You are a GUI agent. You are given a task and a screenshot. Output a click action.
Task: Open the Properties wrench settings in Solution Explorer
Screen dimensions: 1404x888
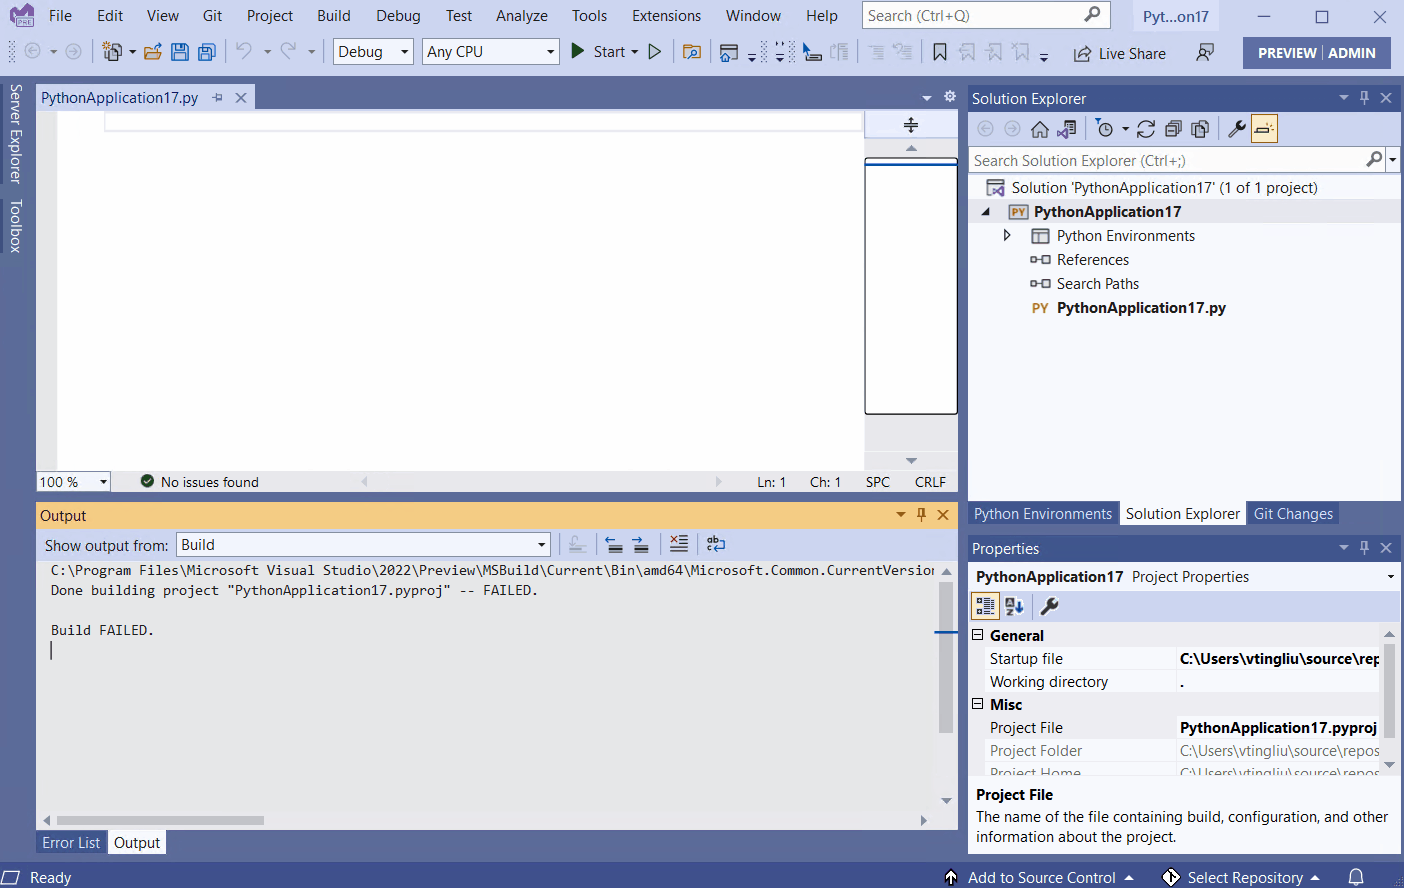tap(1236, 128)
